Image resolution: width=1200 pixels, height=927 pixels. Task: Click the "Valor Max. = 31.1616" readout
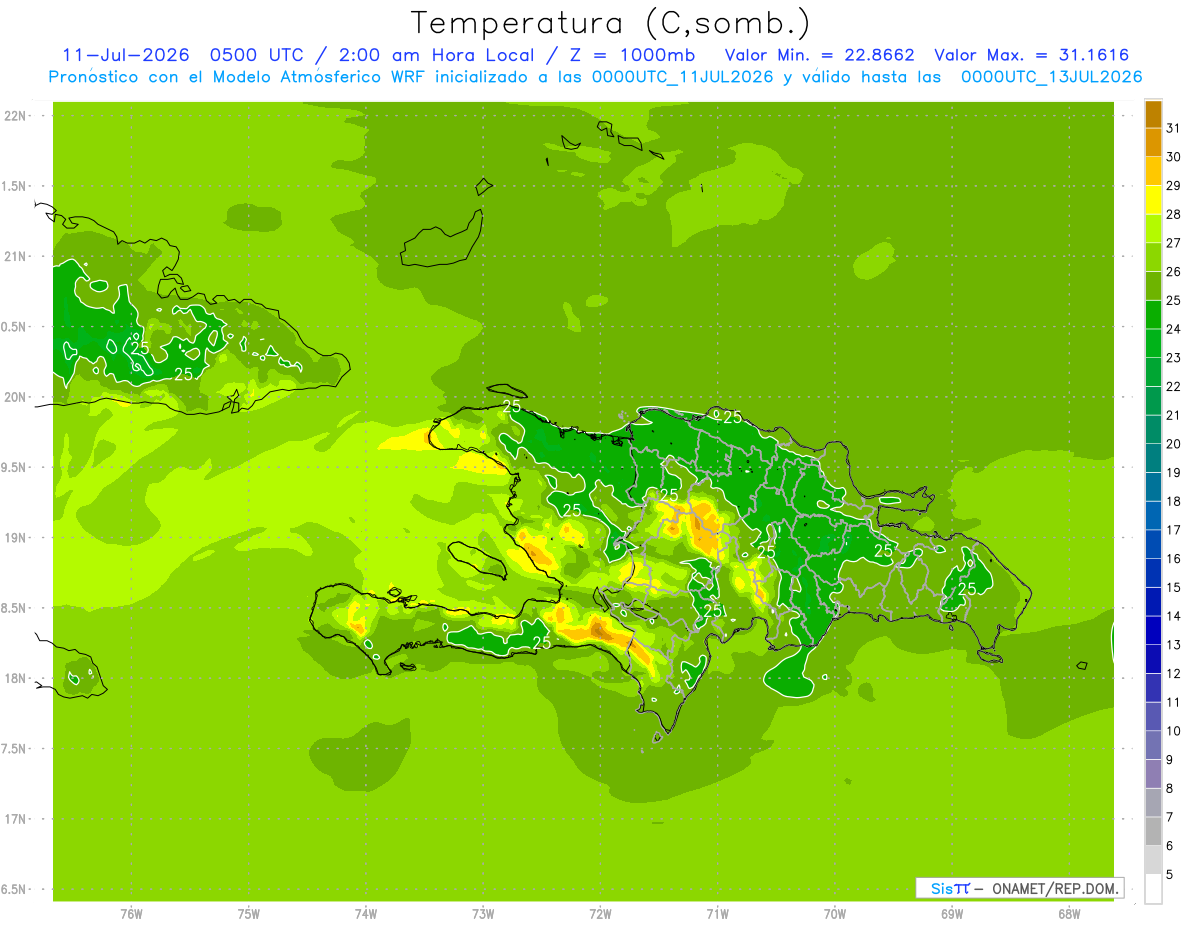coord(1034,55)
